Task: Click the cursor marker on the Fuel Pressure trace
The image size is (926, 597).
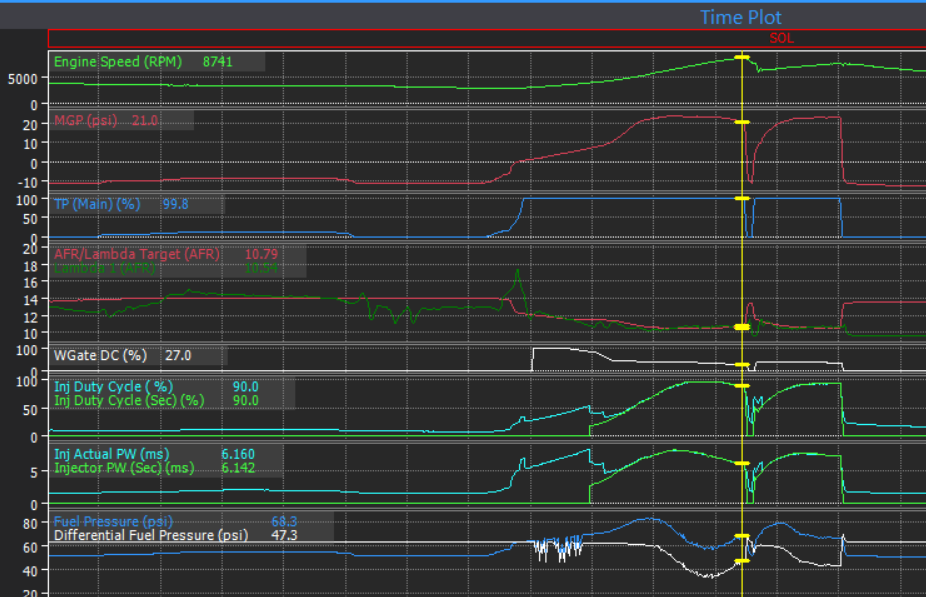Action: tap(742, 536)
